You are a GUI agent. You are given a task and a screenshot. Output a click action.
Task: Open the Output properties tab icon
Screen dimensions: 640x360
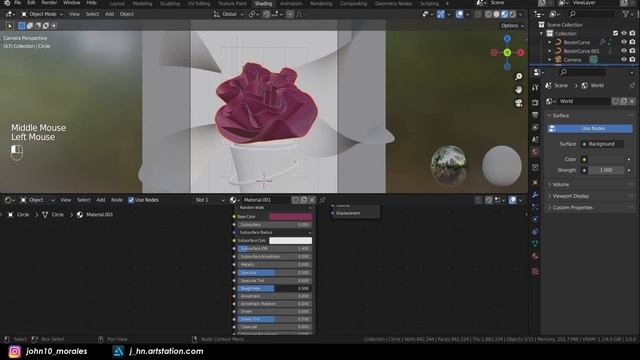pyautogui.click(x=535, y=115)
